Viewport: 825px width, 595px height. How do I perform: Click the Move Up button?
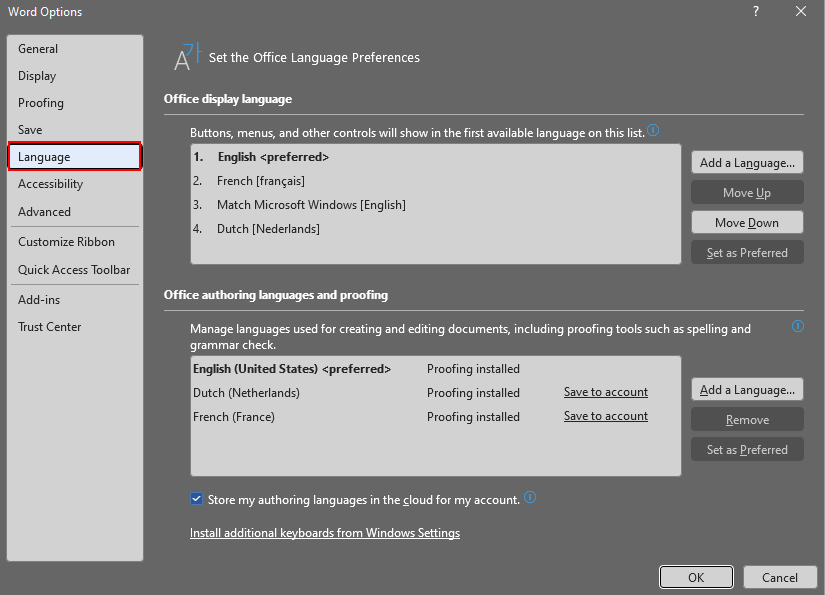tap(747, 193)
